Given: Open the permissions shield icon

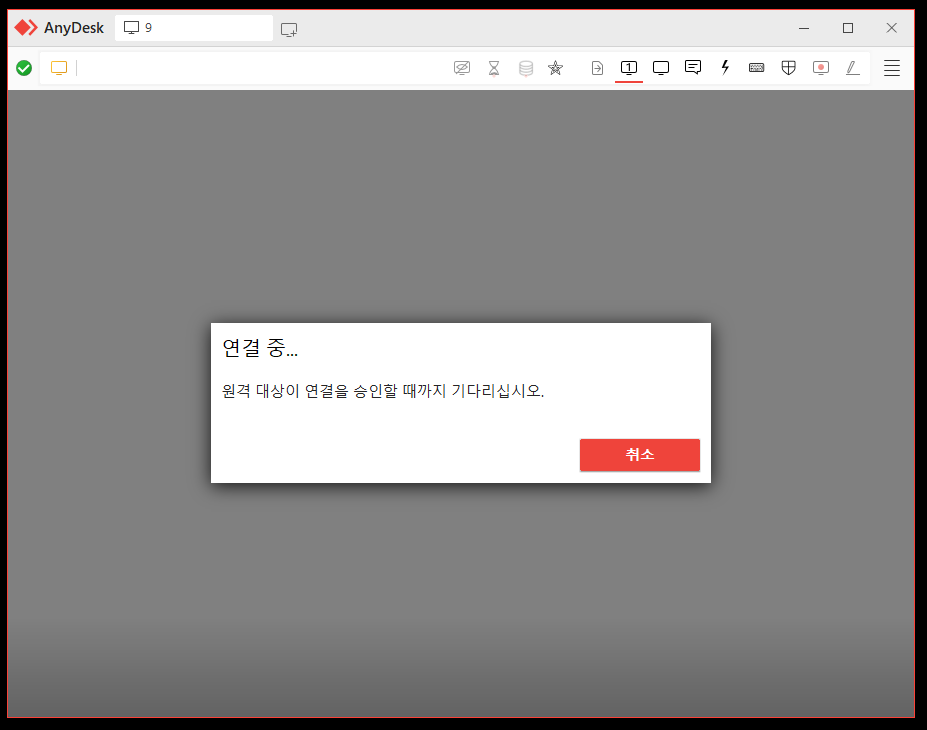Looking at the screenshot, I should [789, 68].
